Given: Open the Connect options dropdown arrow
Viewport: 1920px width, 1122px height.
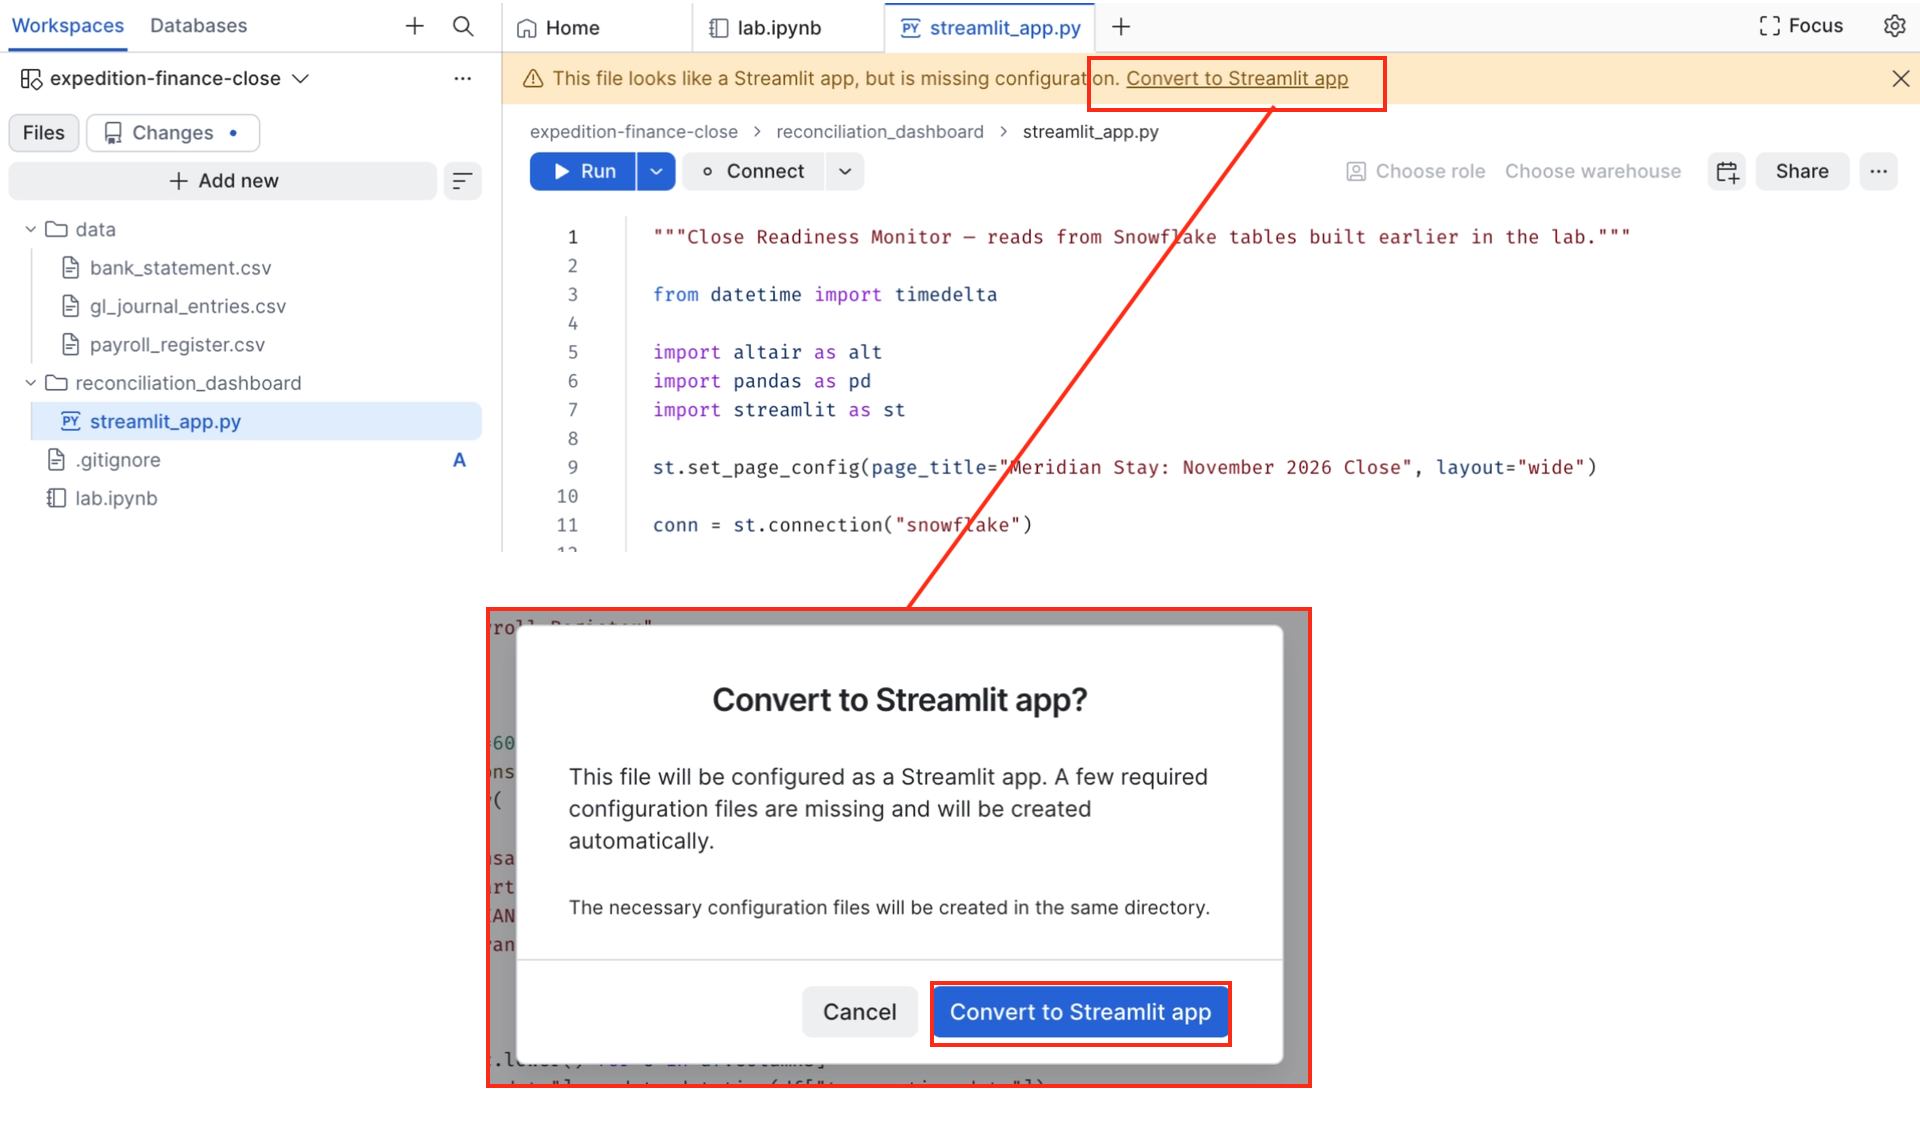Looking at the screenshot, I should (845, 171).
